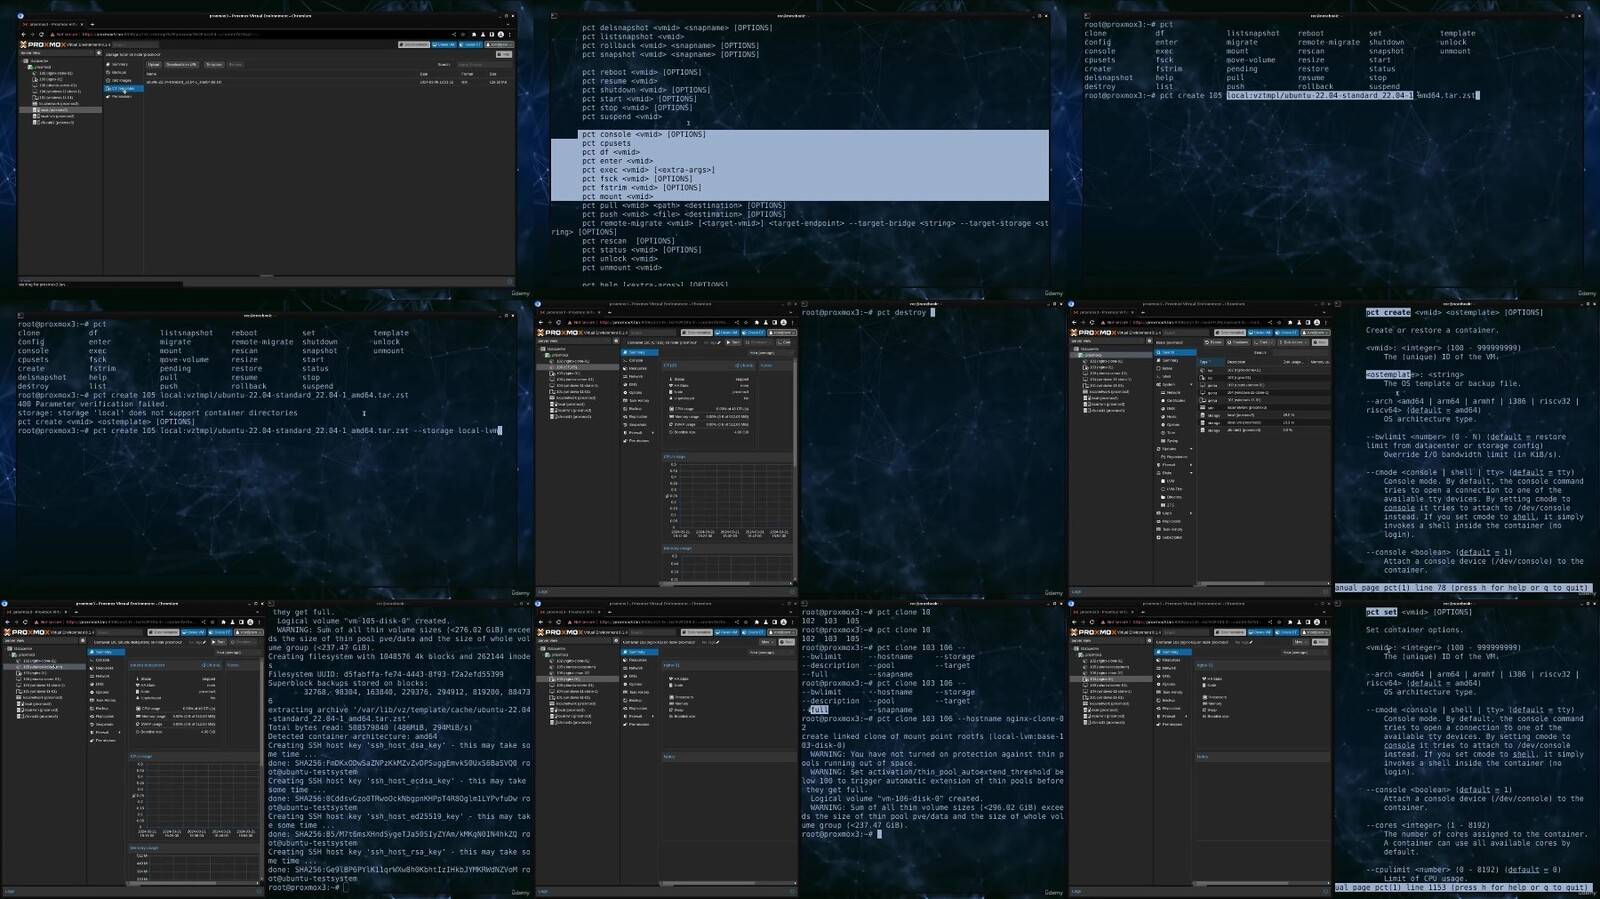Image resolution: width=1600 pixels, height=899 pixels.
Task: Open container DNS beside 'pct destroy' terminal
Action: [632, 384]
